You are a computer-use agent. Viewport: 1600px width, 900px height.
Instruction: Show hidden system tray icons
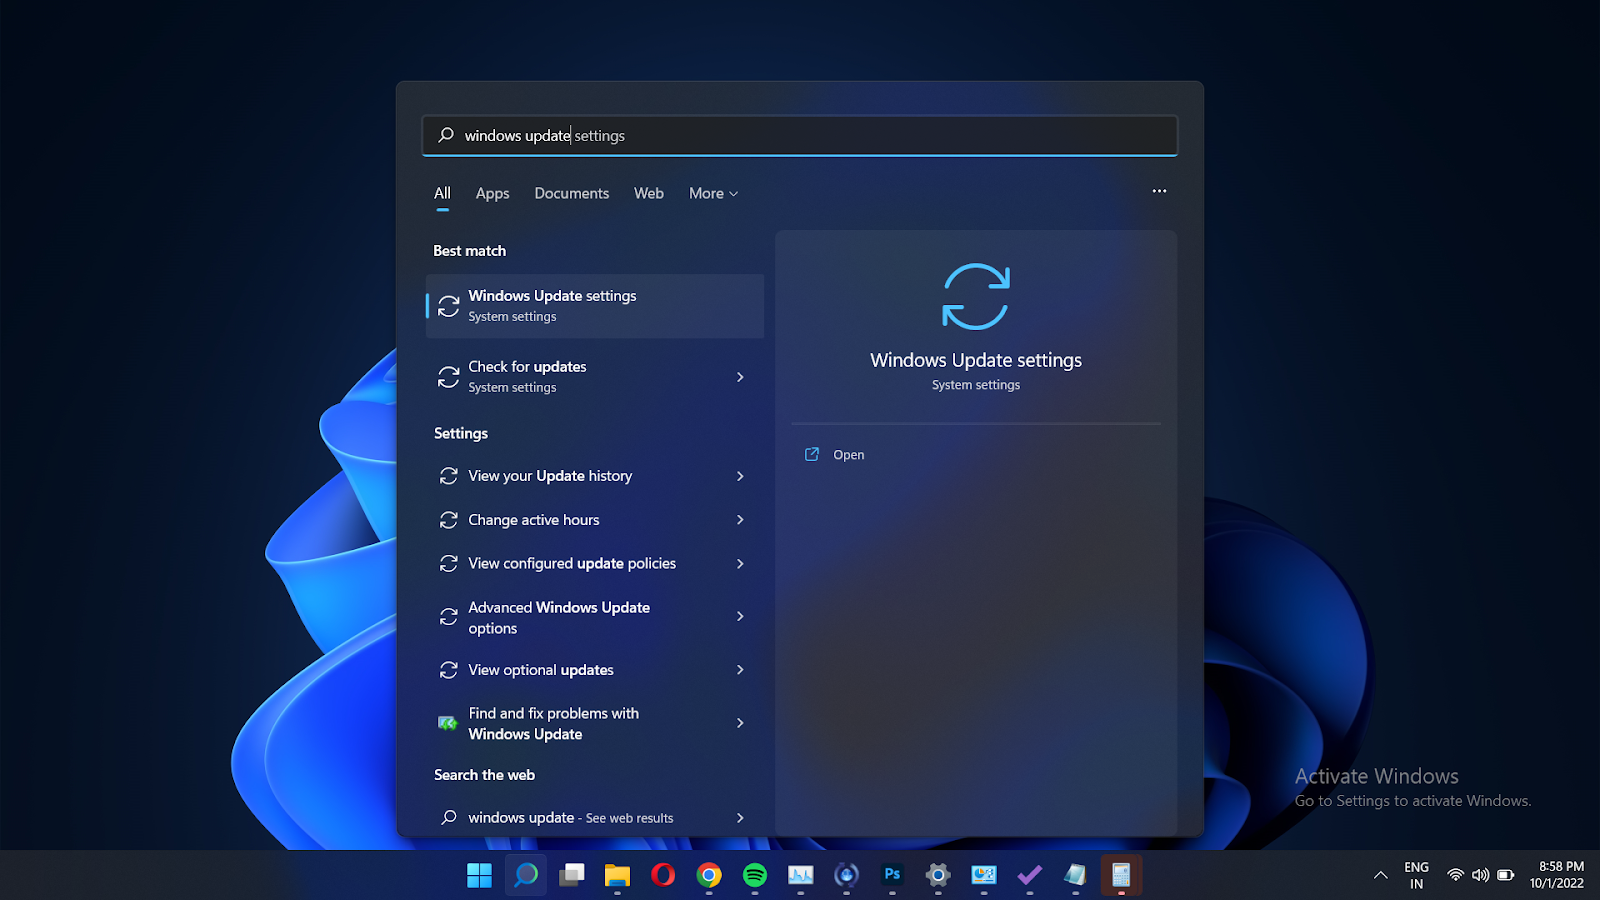1380,875
